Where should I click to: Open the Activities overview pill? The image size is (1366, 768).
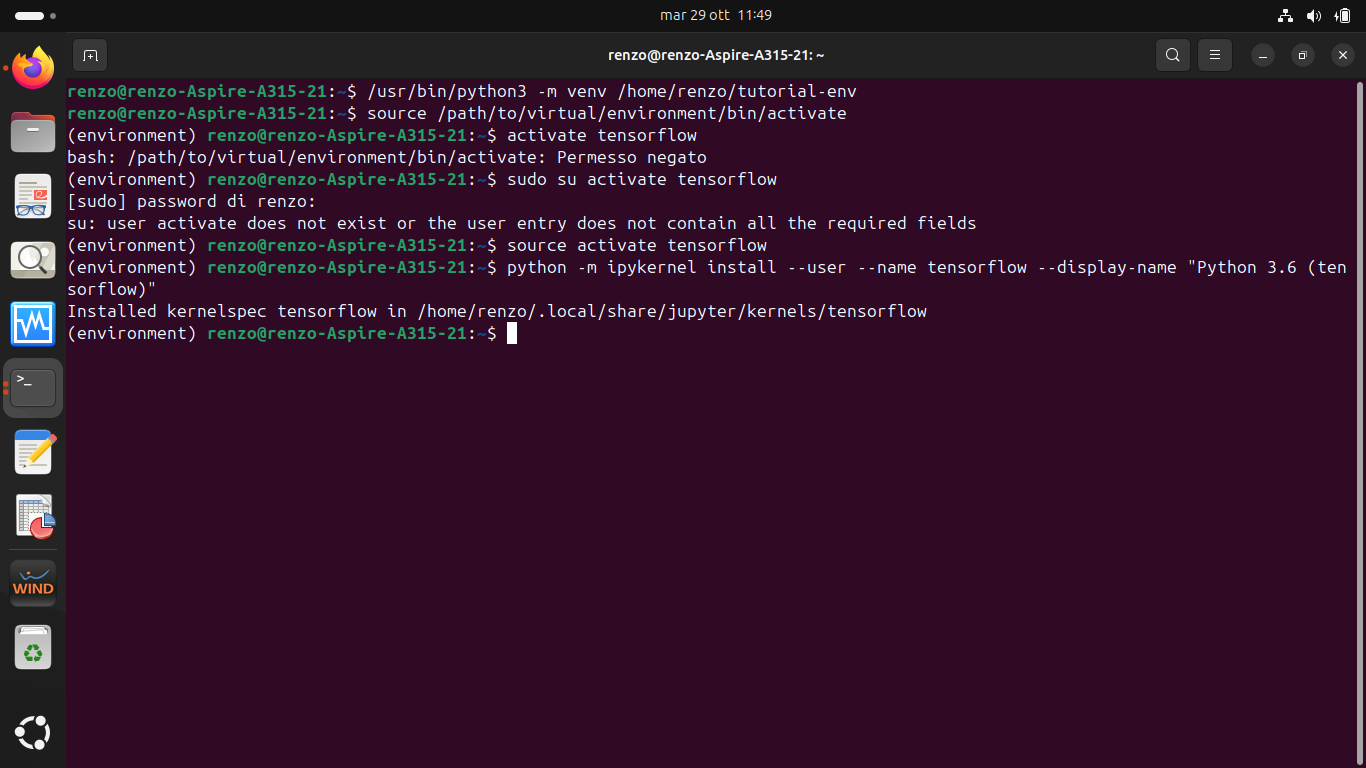36,16
